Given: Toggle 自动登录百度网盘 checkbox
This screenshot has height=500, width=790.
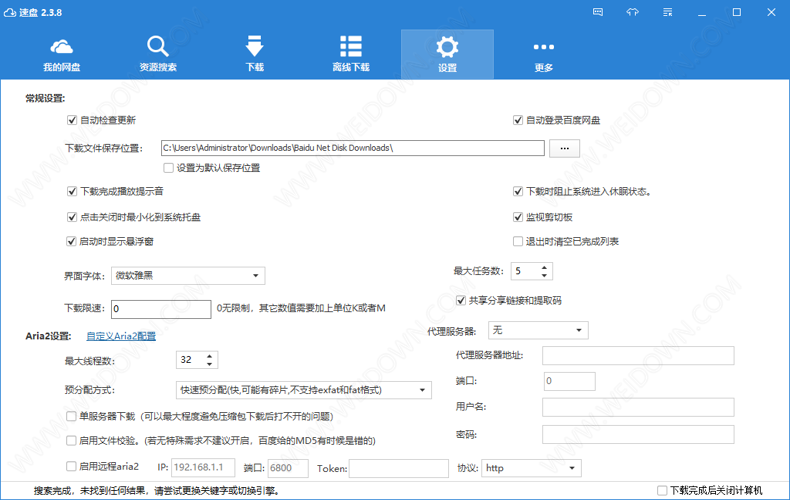Looking at the screenshot, I should tap(517, 120).
